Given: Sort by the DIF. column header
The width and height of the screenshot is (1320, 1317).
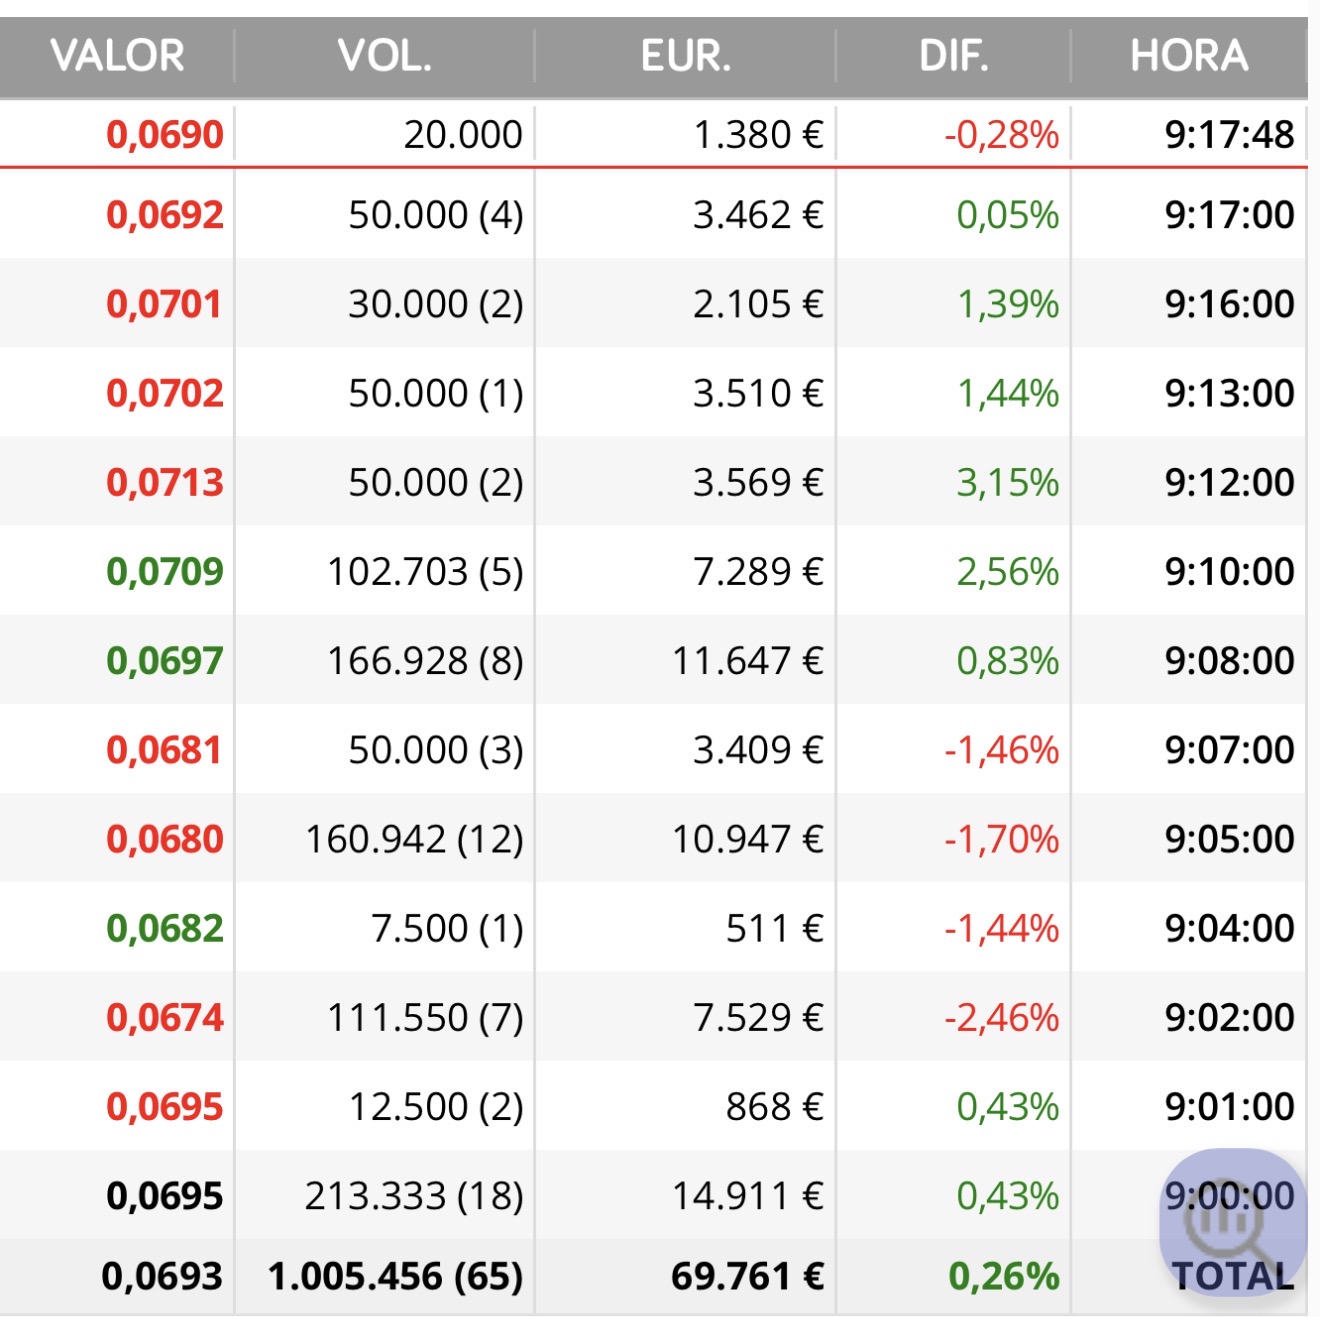Looking at the screenshot, I should pos(954,56).
